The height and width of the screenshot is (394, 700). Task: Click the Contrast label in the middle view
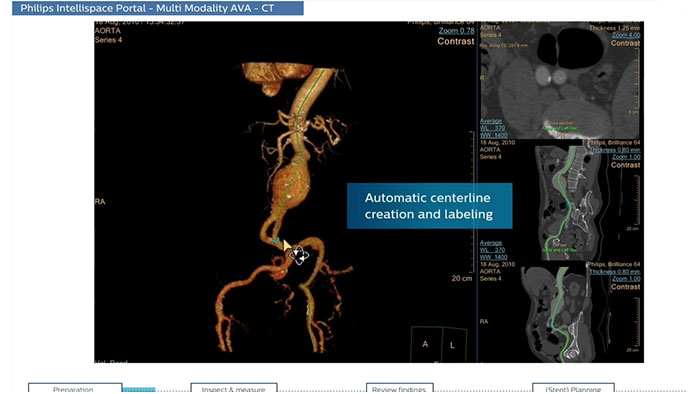pyautogui.click(x=625, y=165)
